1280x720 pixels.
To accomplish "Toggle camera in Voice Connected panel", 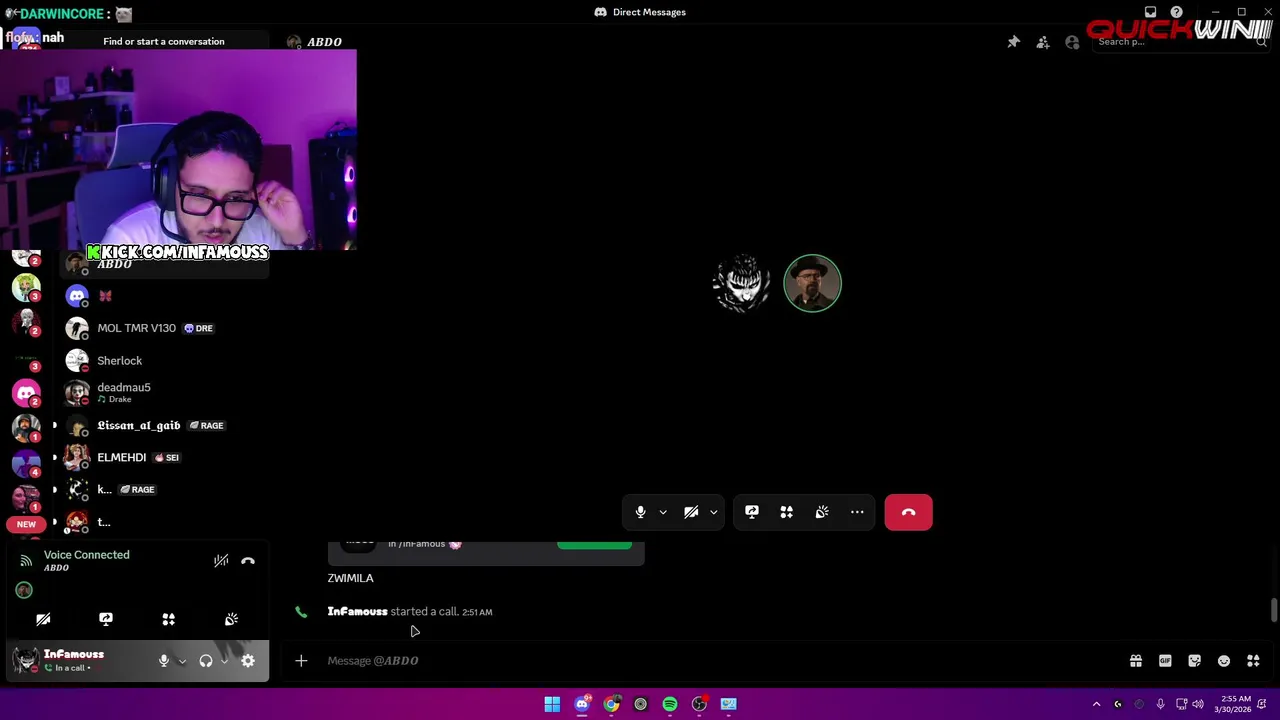I will (x=43, y=619).
